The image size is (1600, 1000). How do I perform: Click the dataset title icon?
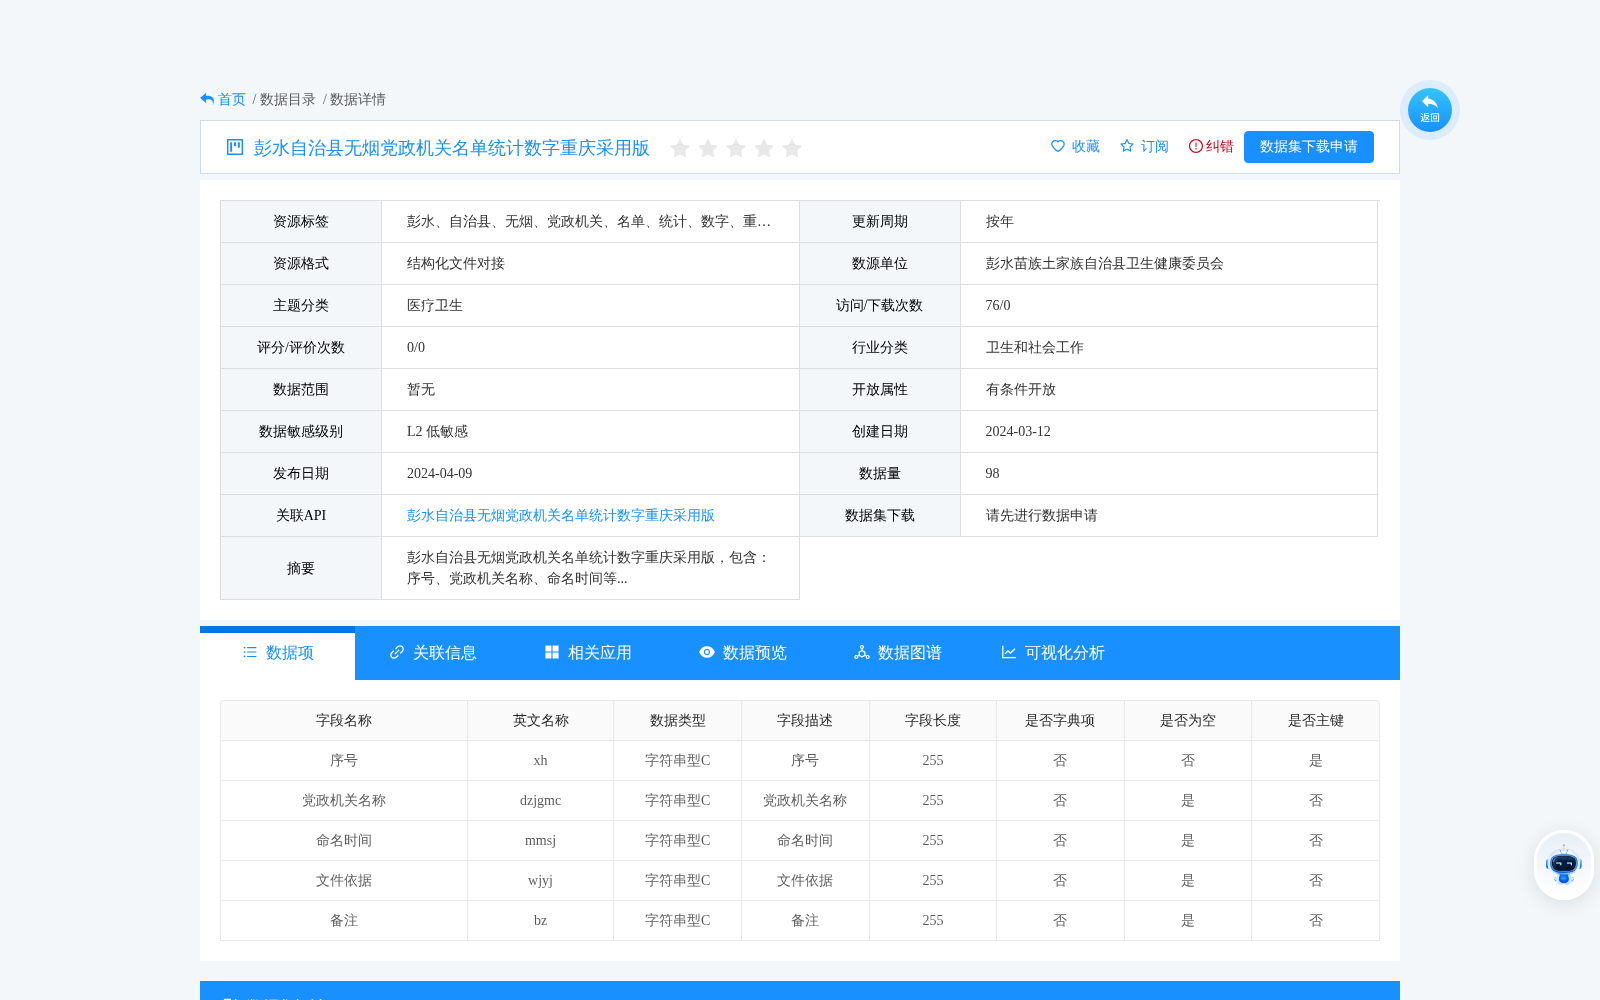[x=235, y=147]
